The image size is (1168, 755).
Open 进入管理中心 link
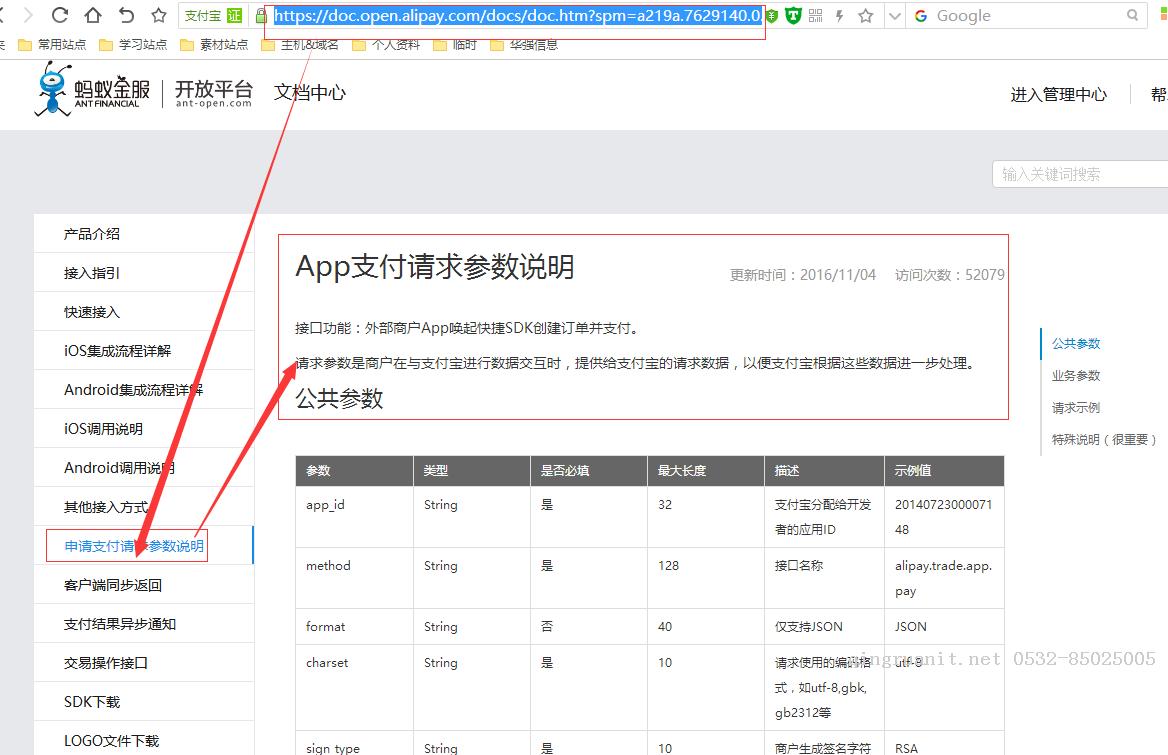coord(1058,95)
